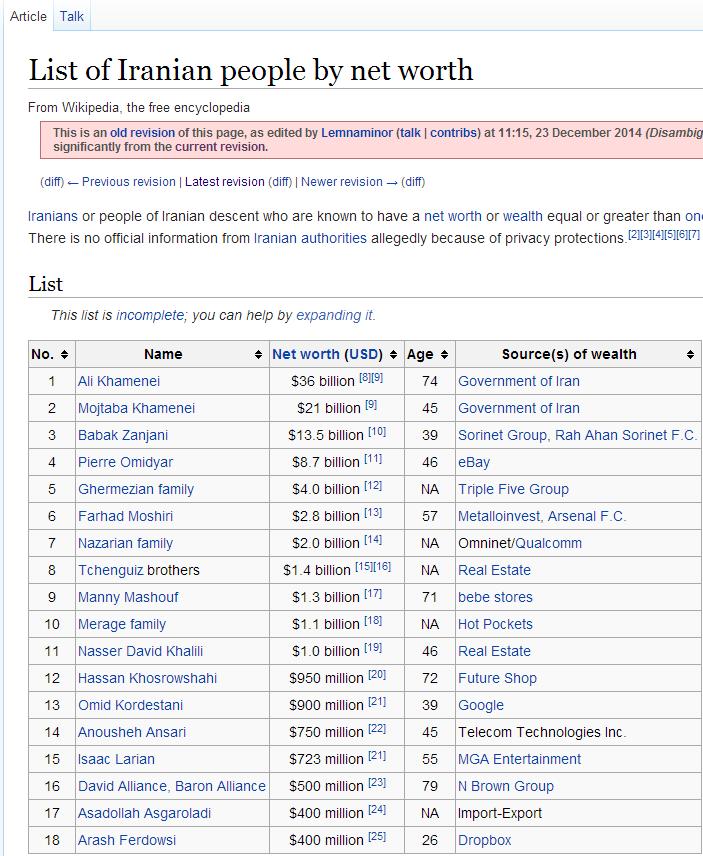Open the Dropbox link
This screenshot has height=856, width=703.
(x=484, y=840)
